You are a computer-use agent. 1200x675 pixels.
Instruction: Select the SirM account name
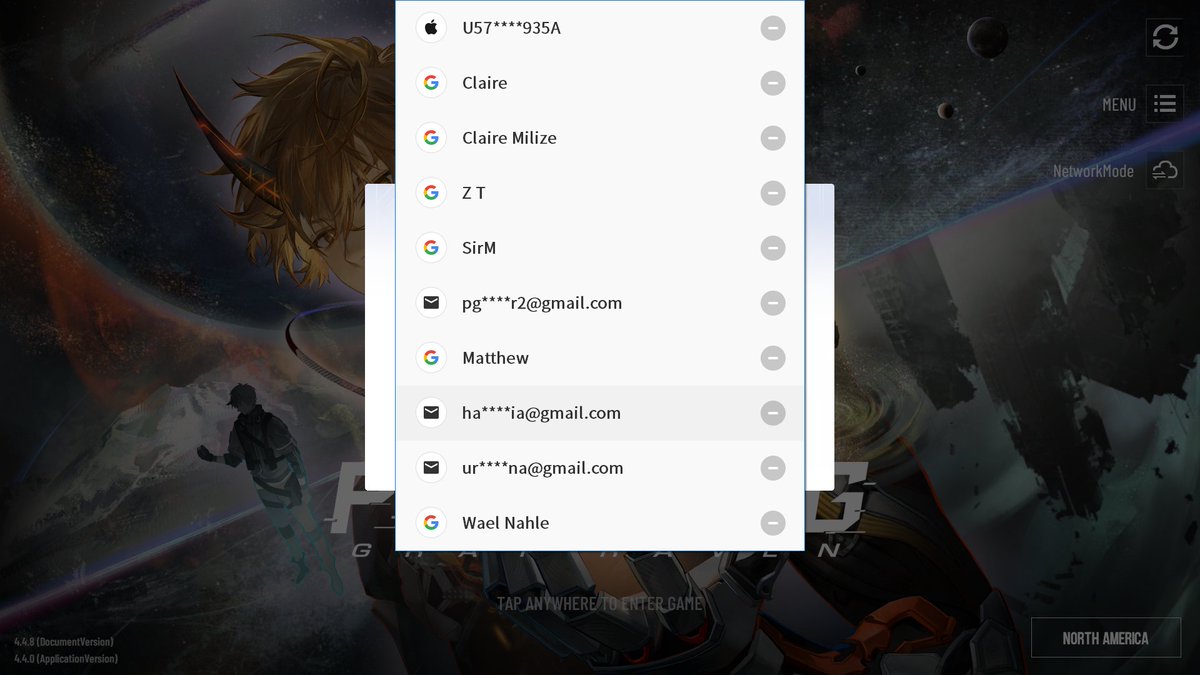coord(479,248)
